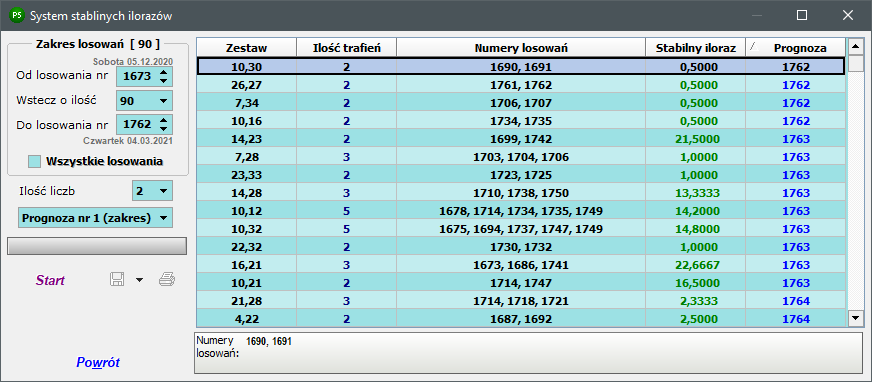Click the cell 1703, 1704, 1706
Image resolution: width=872 pixels, height=382 pixels.
[521, 157]
